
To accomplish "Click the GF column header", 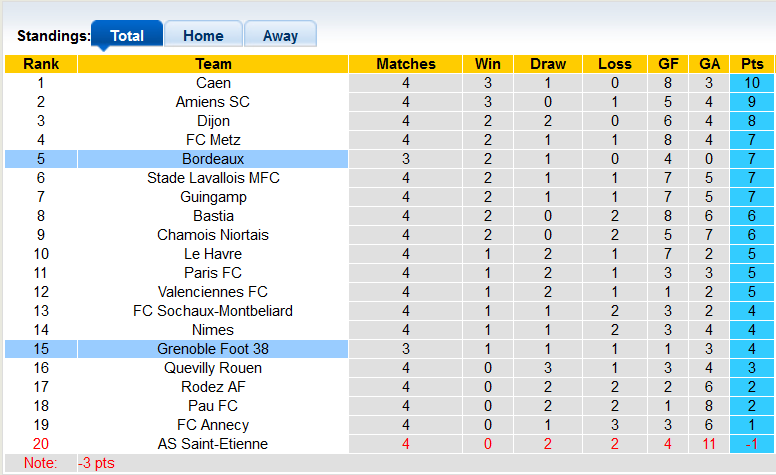I will point(668,64).
